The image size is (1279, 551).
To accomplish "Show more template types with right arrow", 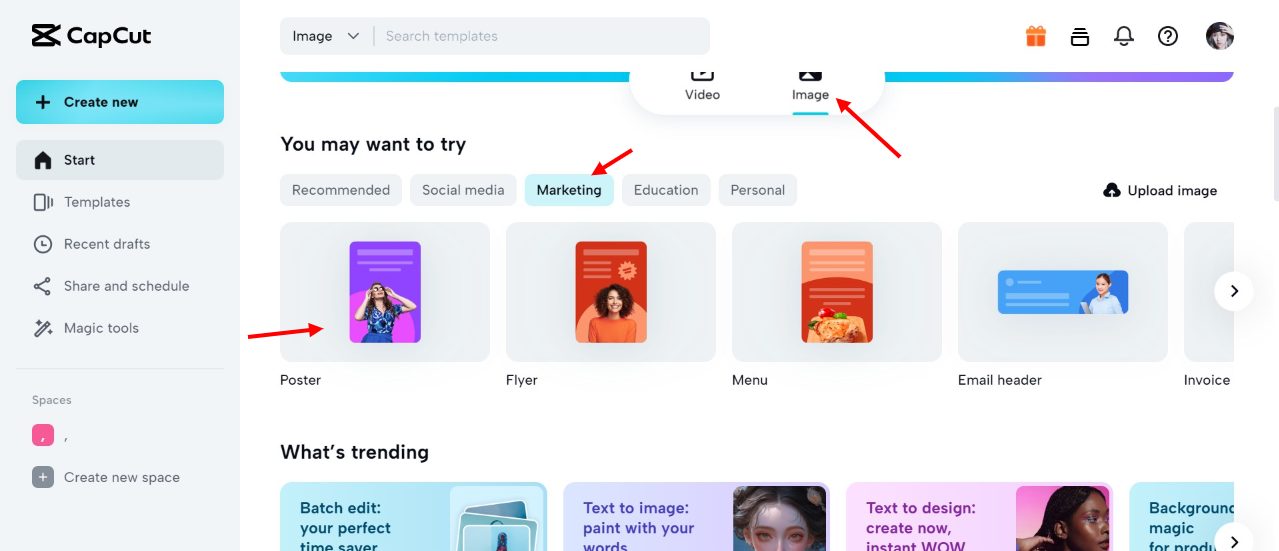I will click(x=1234, y=291).
